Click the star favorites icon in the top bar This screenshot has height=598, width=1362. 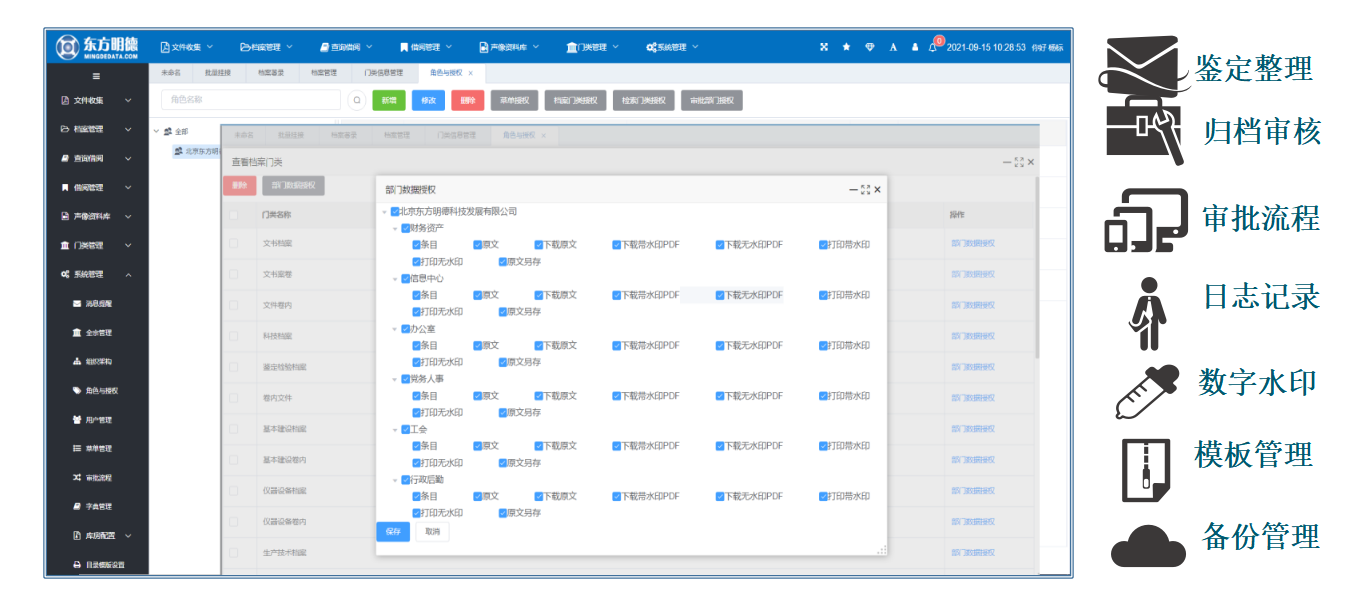(x=846, y=47)
